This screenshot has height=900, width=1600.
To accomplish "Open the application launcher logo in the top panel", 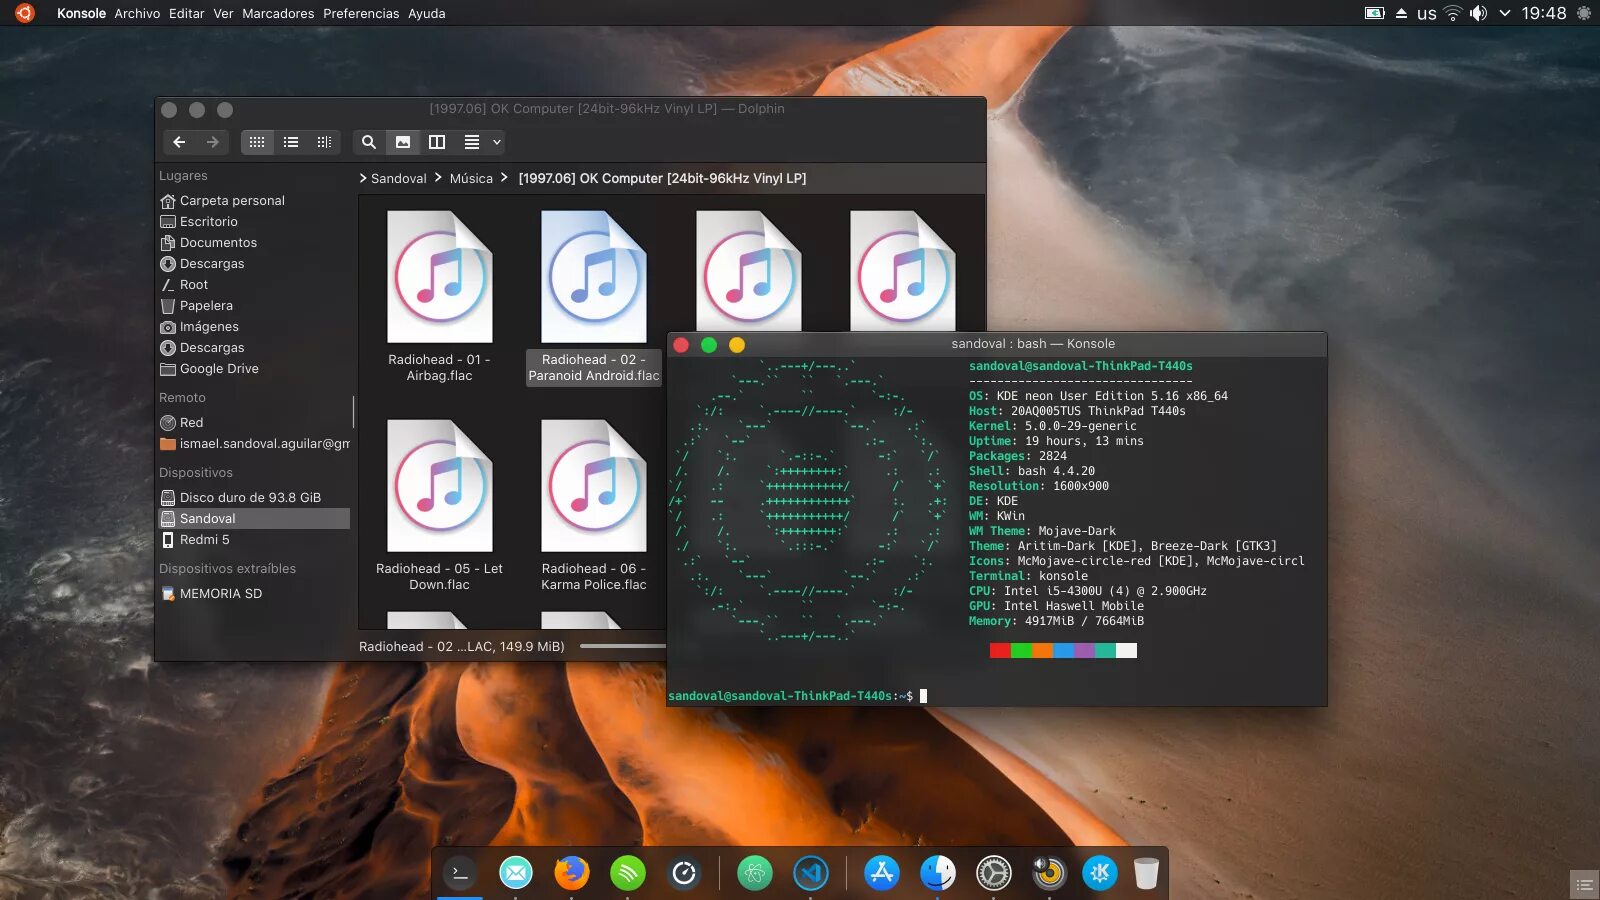I will [24, 13].
